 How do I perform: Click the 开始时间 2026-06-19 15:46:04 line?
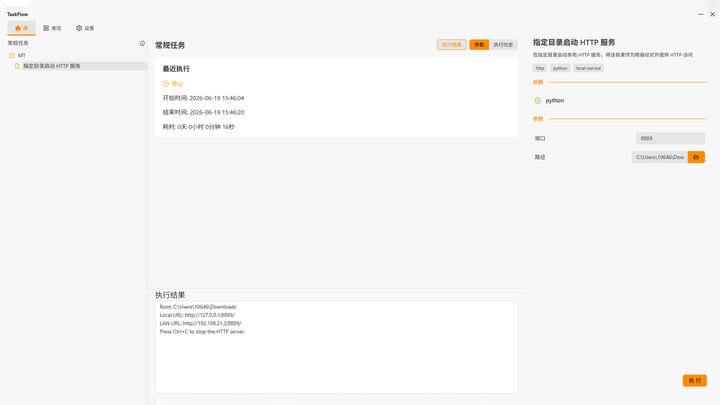click(203, 98)
